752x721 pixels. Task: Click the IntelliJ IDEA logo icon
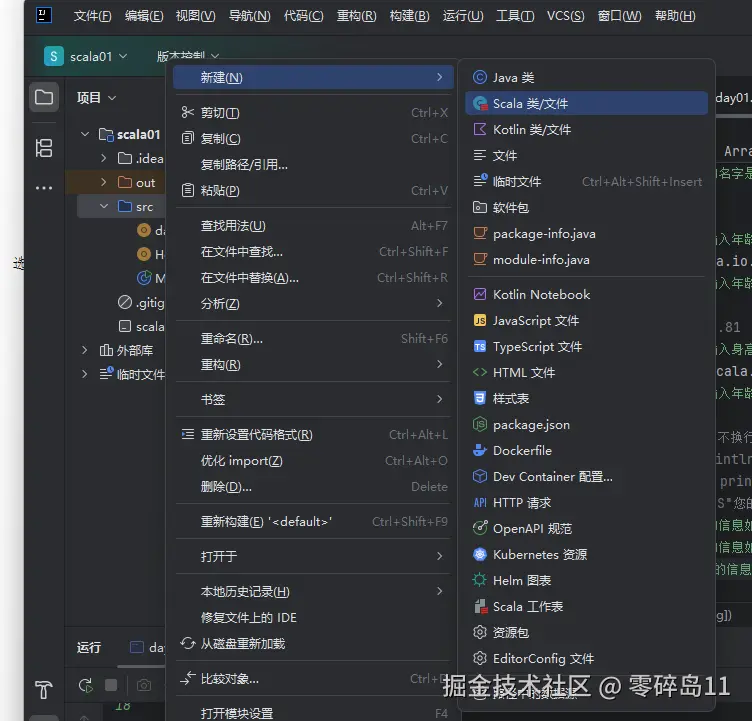point(44,15)
